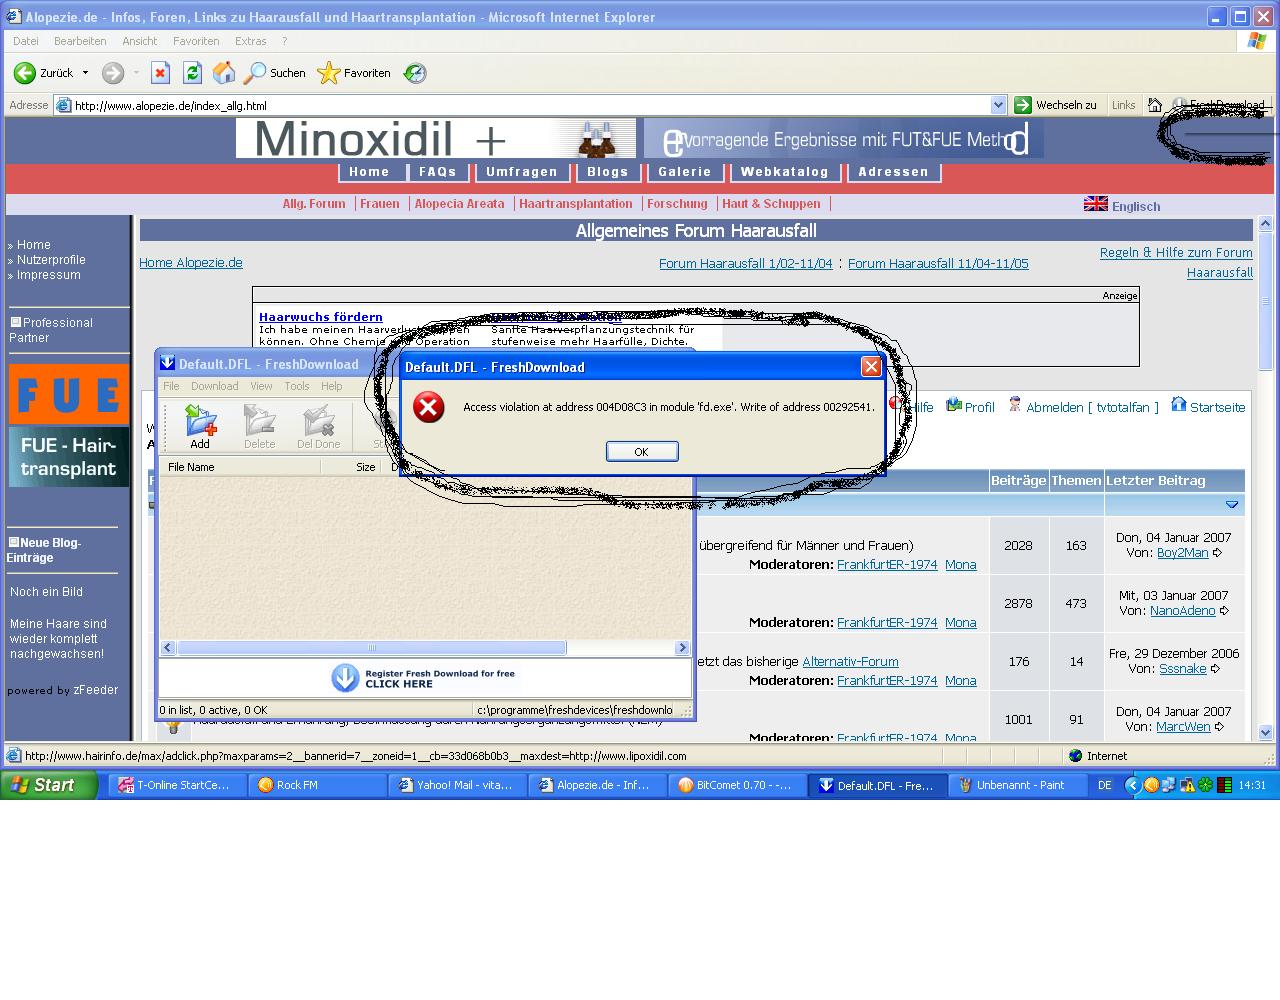Image resolution: width=1280 pixels, height=1000 pixels.
Task: Open the Extras menu
Action: click(250, 41)
